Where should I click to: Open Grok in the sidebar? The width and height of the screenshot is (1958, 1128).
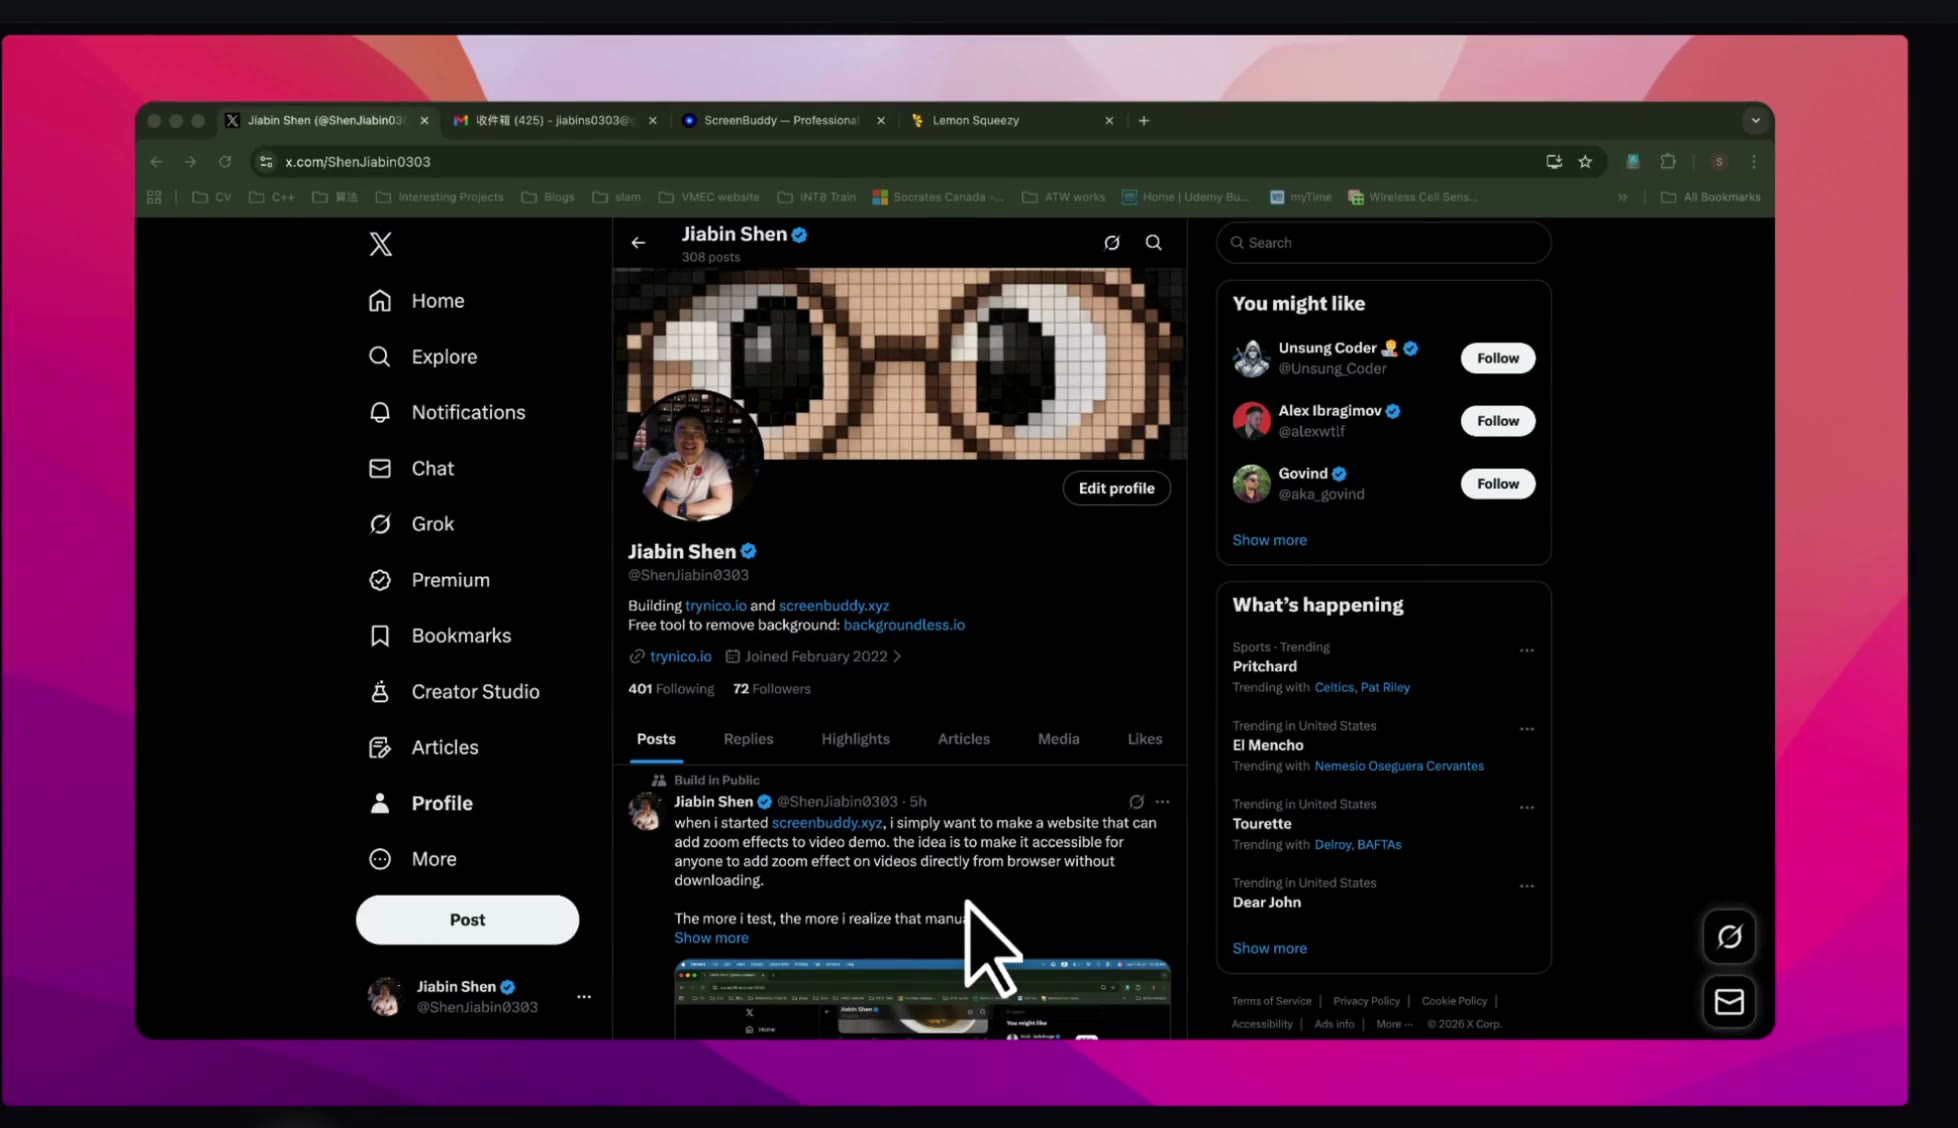click(x=411, y=524)
